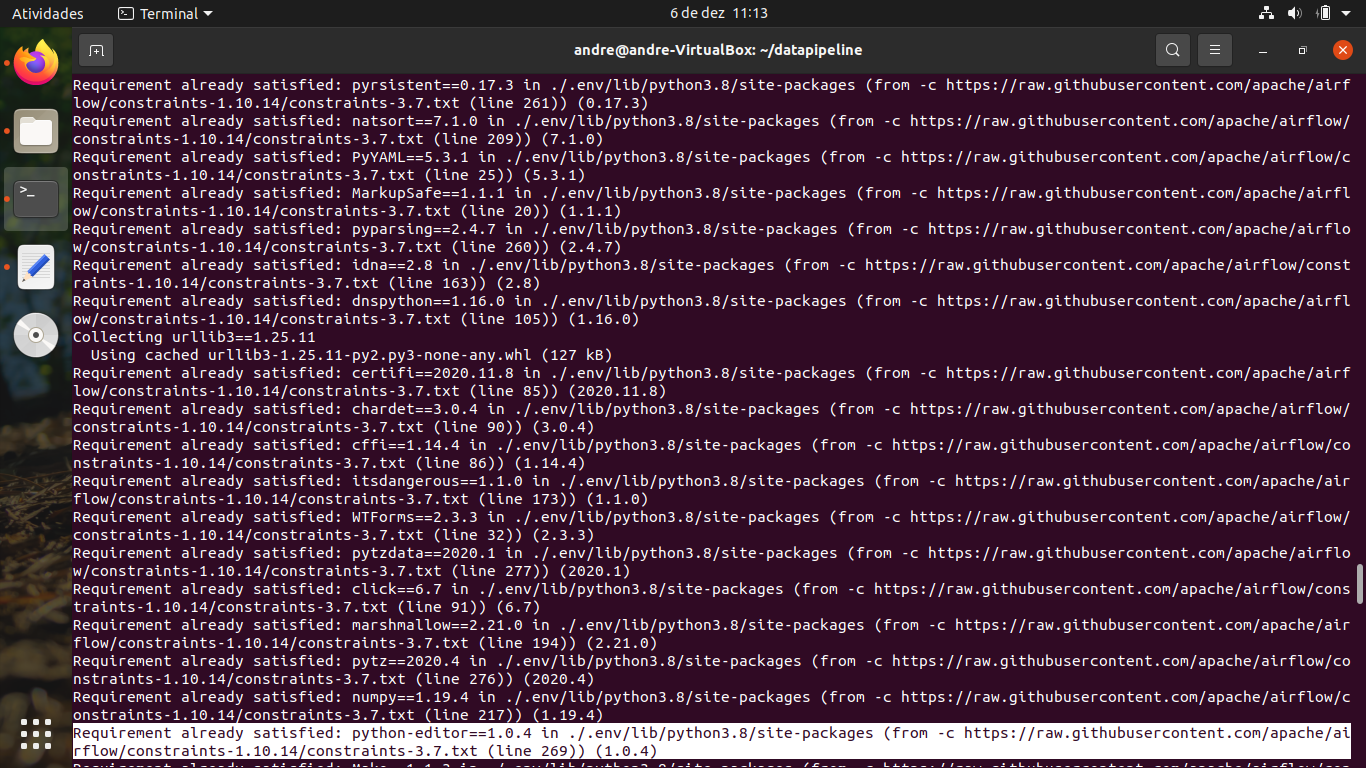The image size is (1366, 768).
Task: Click the network status icon
Action: click(1266, 13)
